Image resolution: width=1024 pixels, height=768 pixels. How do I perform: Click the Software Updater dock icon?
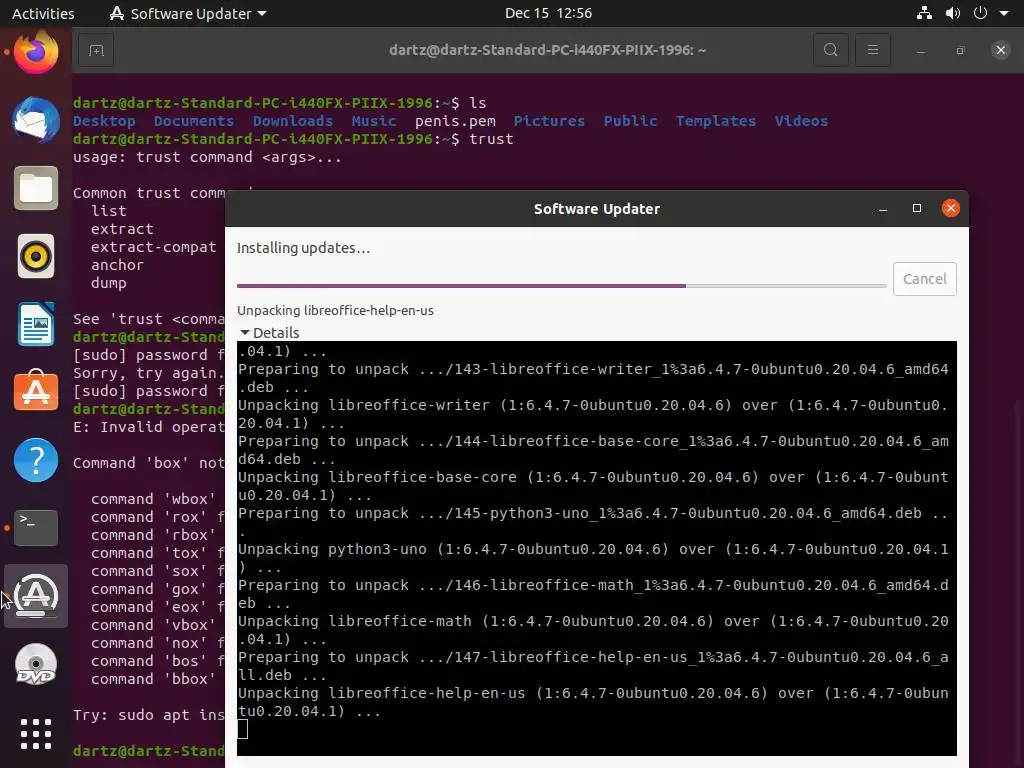(36, 596)
